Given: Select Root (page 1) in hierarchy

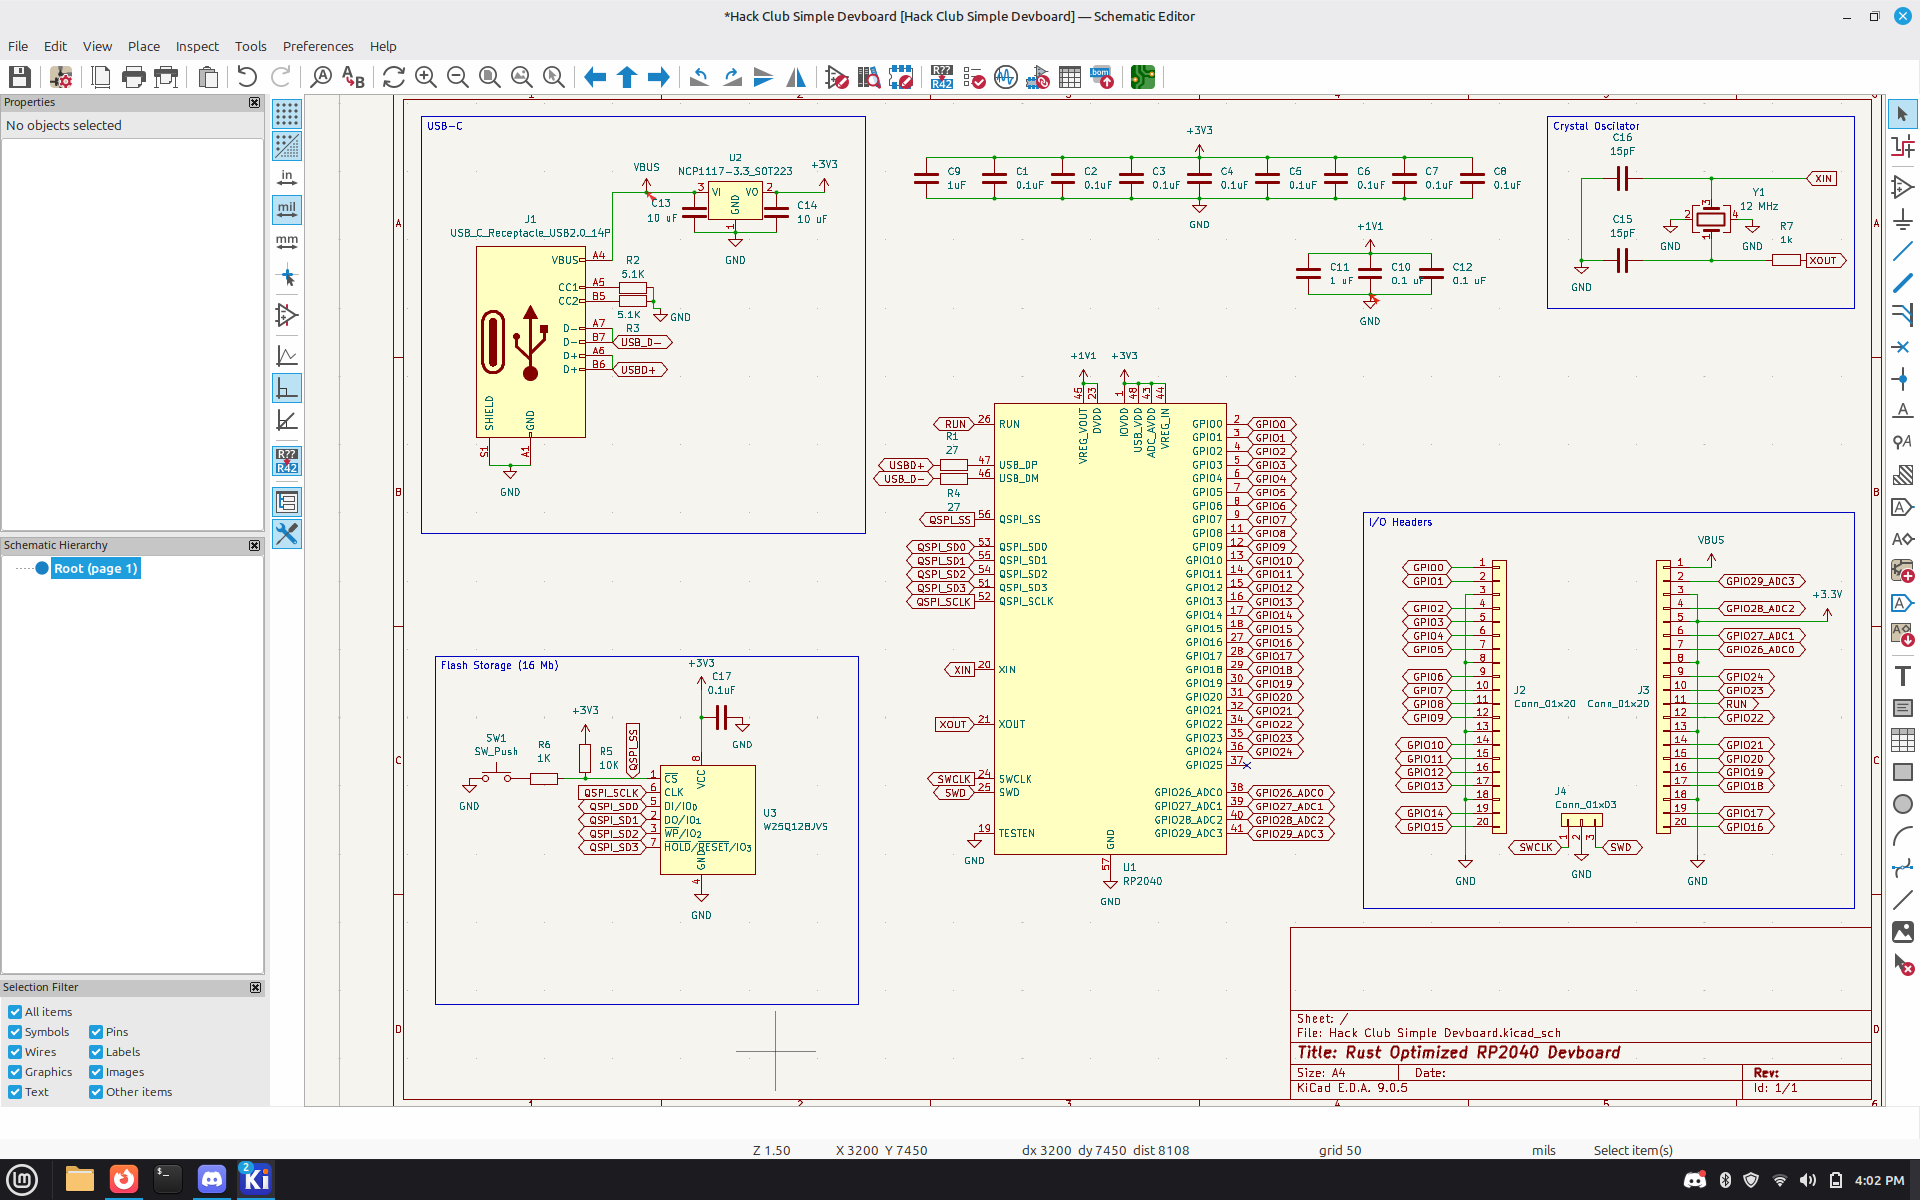Looking at the screenshot, I should (95, 568).
